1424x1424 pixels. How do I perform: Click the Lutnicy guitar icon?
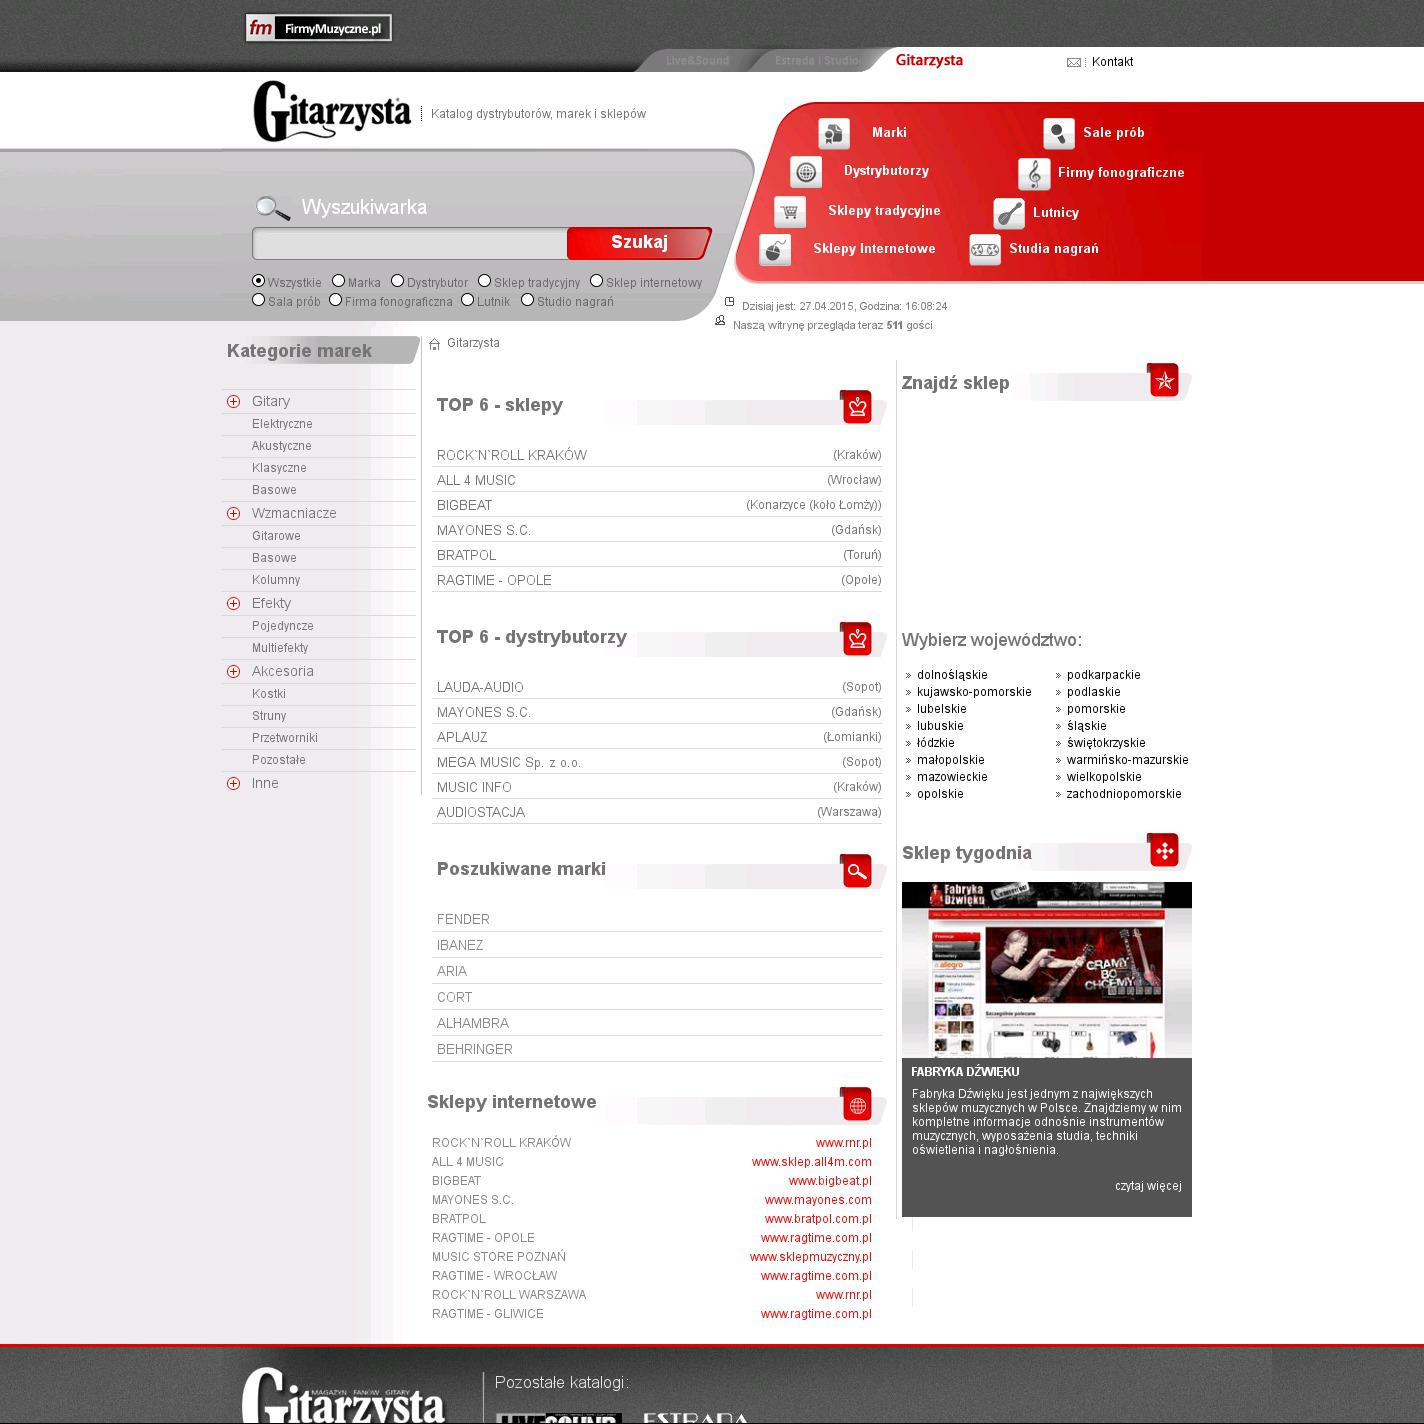[x=1009, y=213]
